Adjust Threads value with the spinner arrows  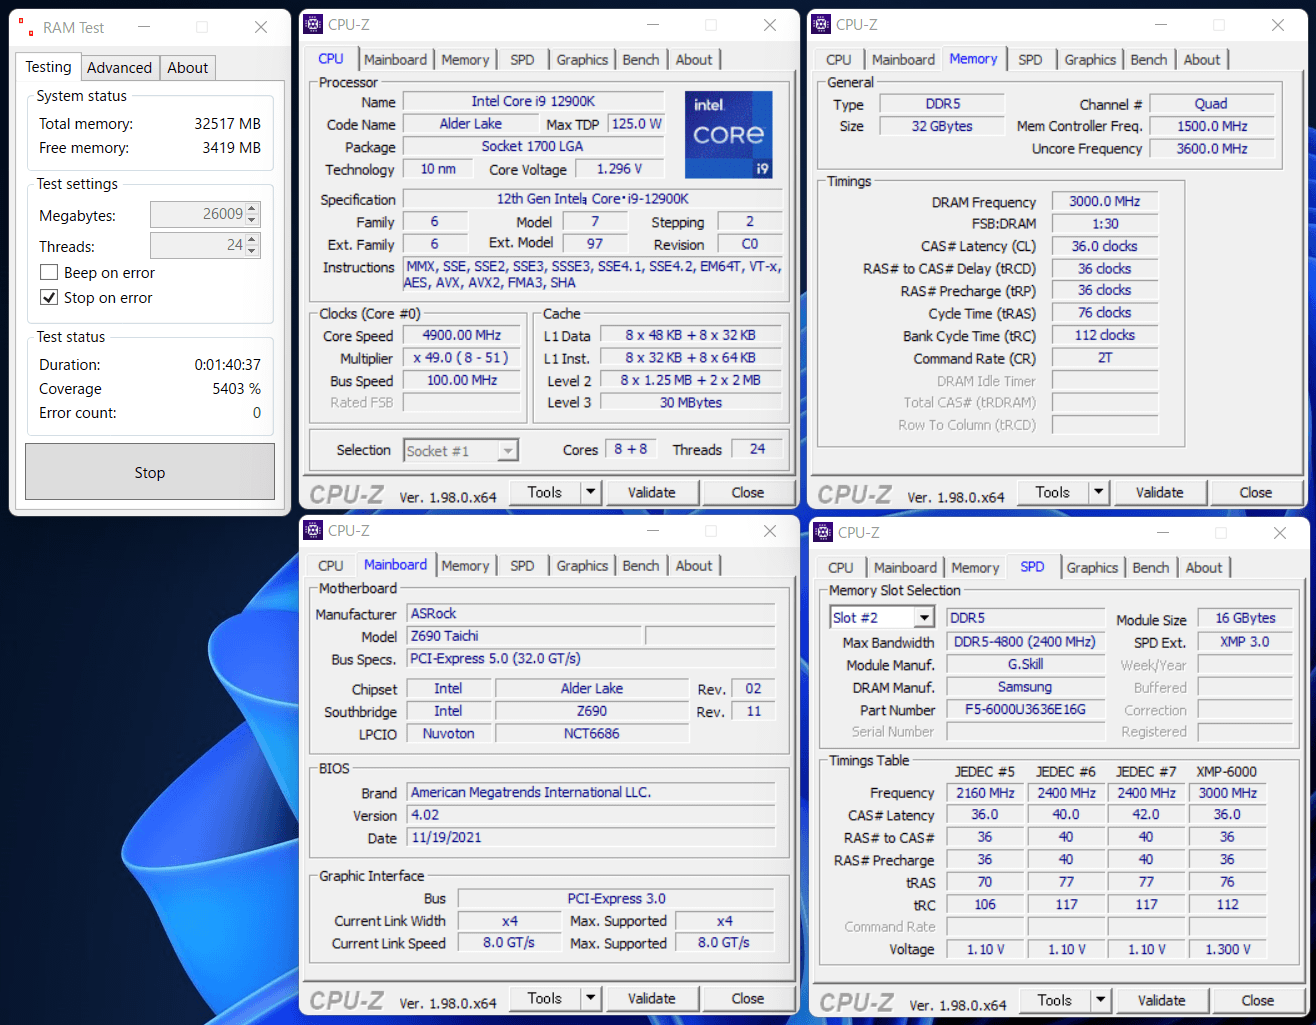(x=252, y=245)
